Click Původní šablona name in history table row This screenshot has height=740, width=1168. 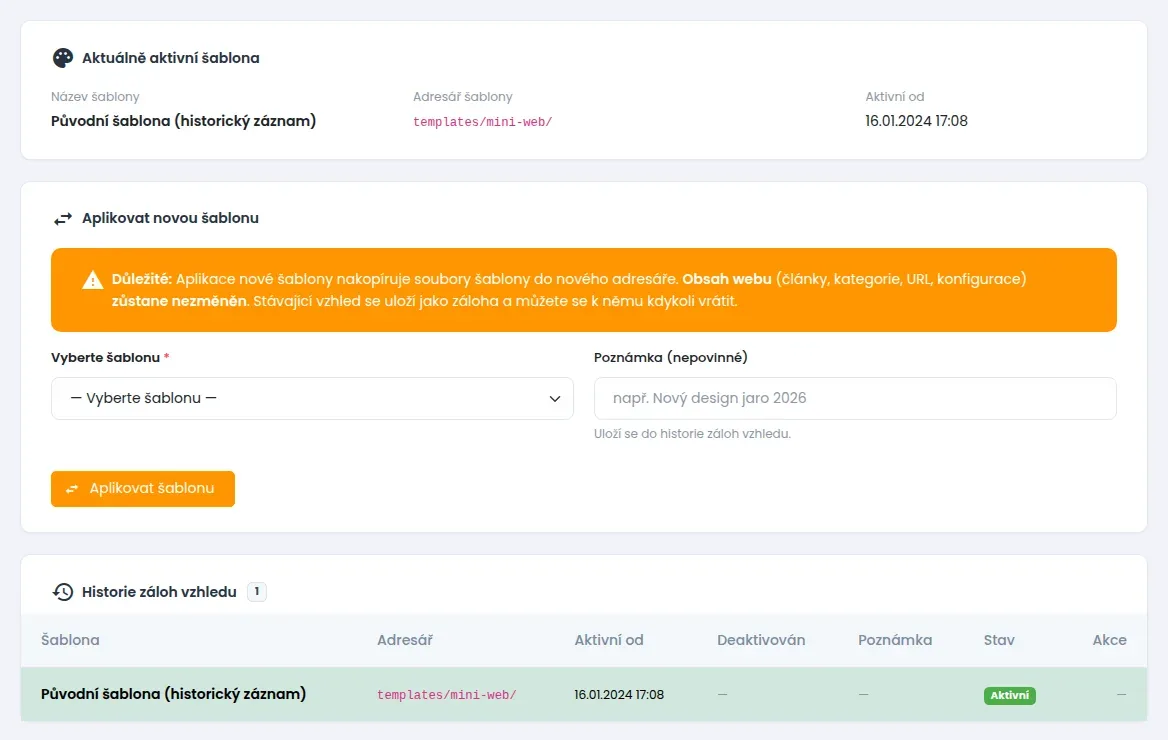pyautogui.click(x=174, y=694)
